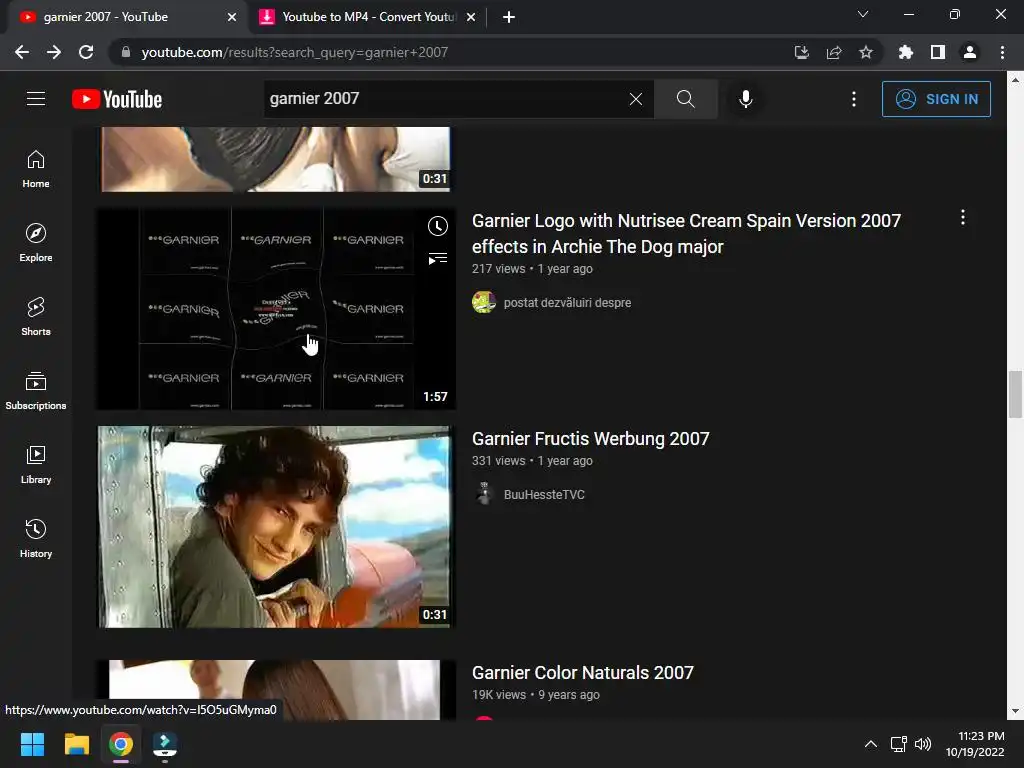Open the Chrome three-dot menu
This screenshot has width=1024, height=768.
tap(1002, 52)
